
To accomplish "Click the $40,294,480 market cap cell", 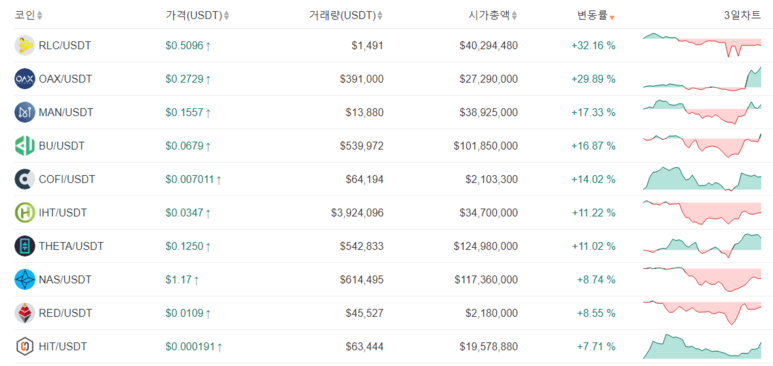I will pos(489,45).
